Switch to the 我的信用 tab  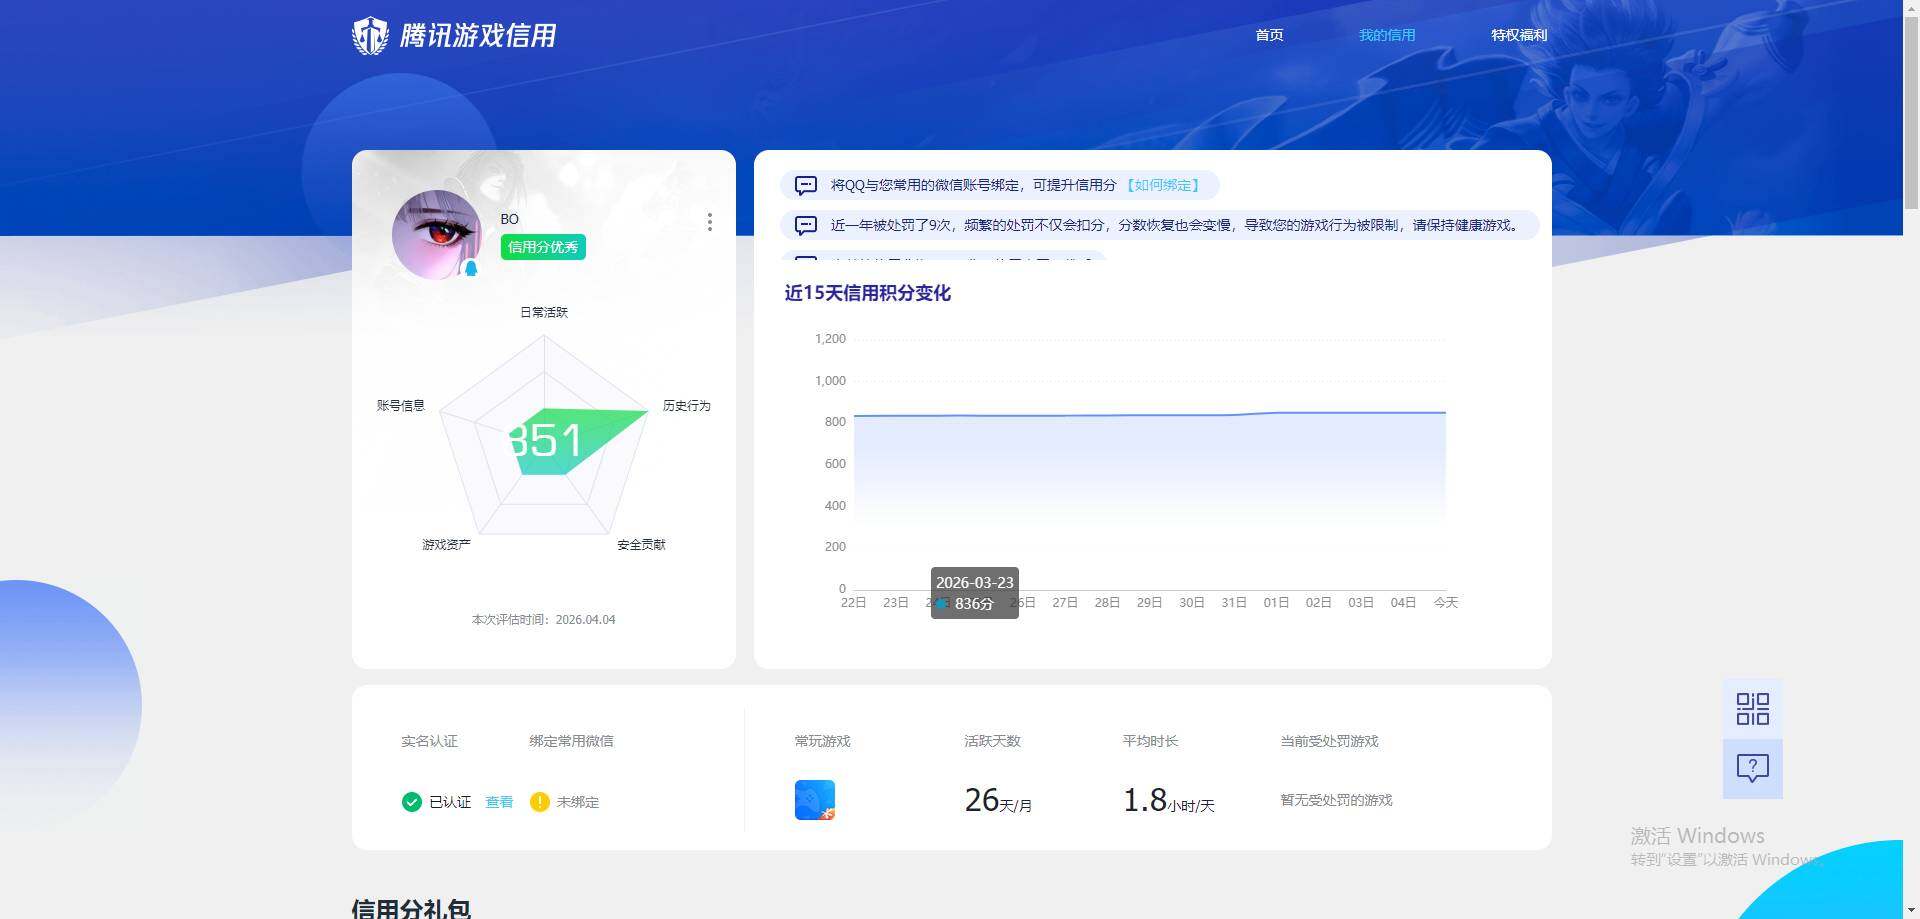pos(1386,34)
